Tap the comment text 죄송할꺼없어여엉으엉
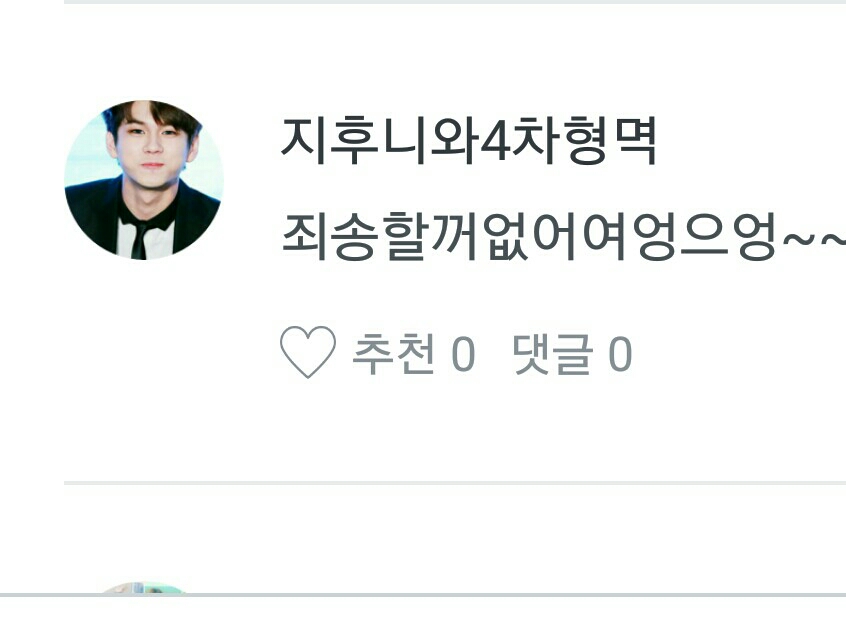The height and width of the screenshot is (635, 846). 529,237
